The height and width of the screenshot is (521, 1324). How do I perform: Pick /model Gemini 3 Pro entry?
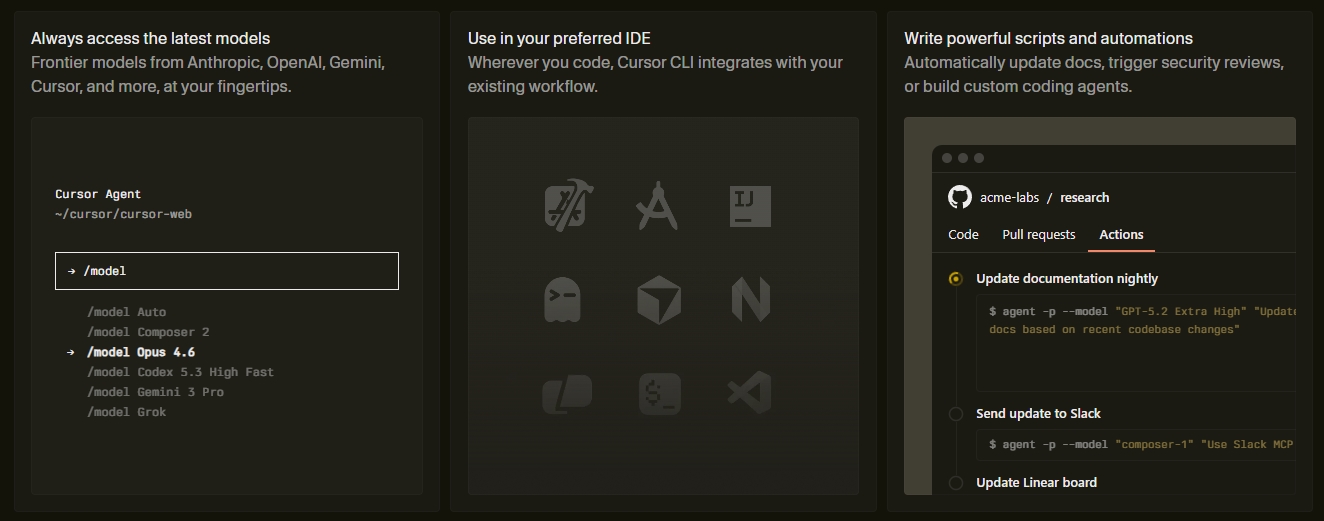click(x=155, y=392)
